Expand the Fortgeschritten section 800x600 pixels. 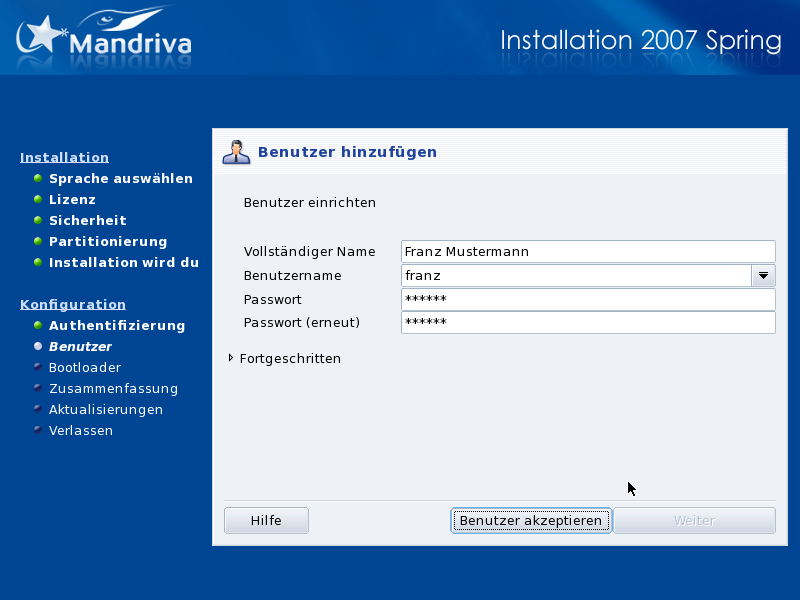[232, 358]
